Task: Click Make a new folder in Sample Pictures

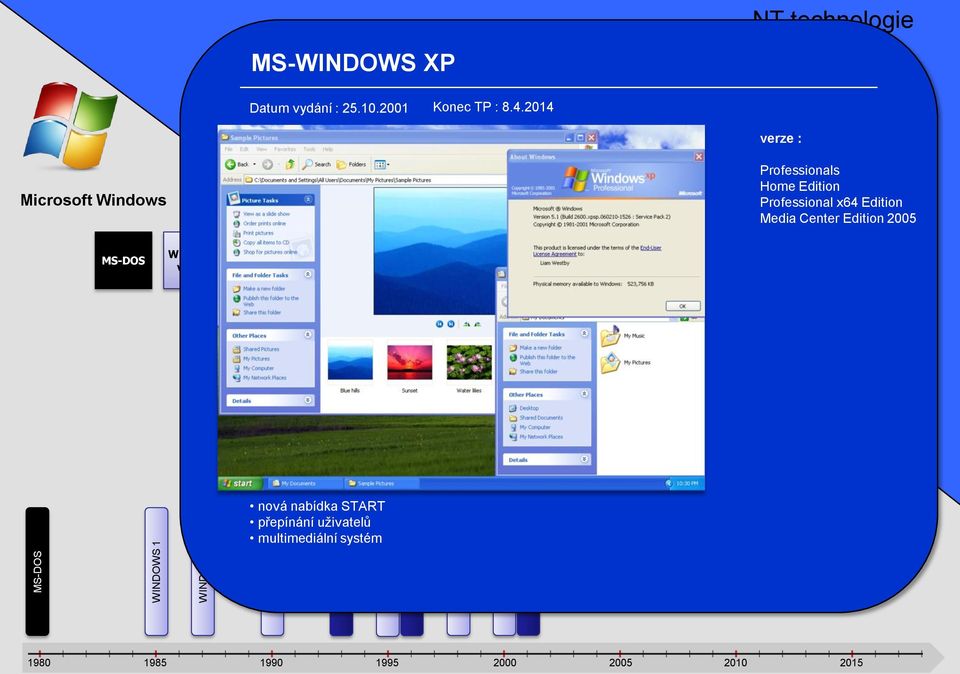Action: [264, 288]
